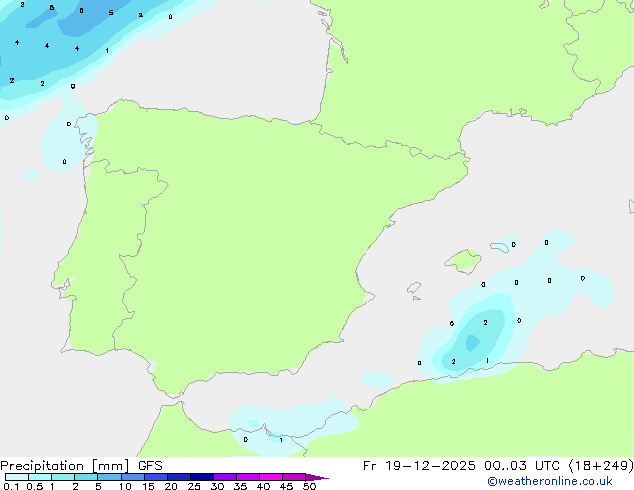Click the '45' legend scale label
Screen dimensions: 634x490
pos(286,486)
